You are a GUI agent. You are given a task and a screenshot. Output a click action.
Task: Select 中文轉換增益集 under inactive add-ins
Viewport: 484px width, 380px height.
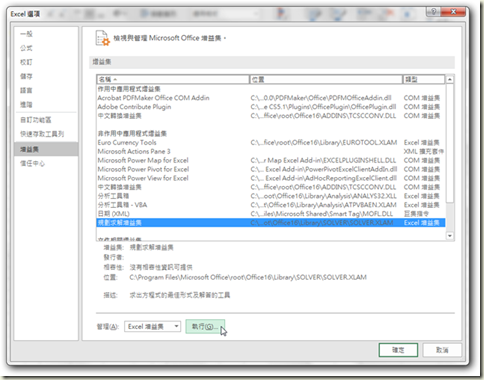[271, 187]
